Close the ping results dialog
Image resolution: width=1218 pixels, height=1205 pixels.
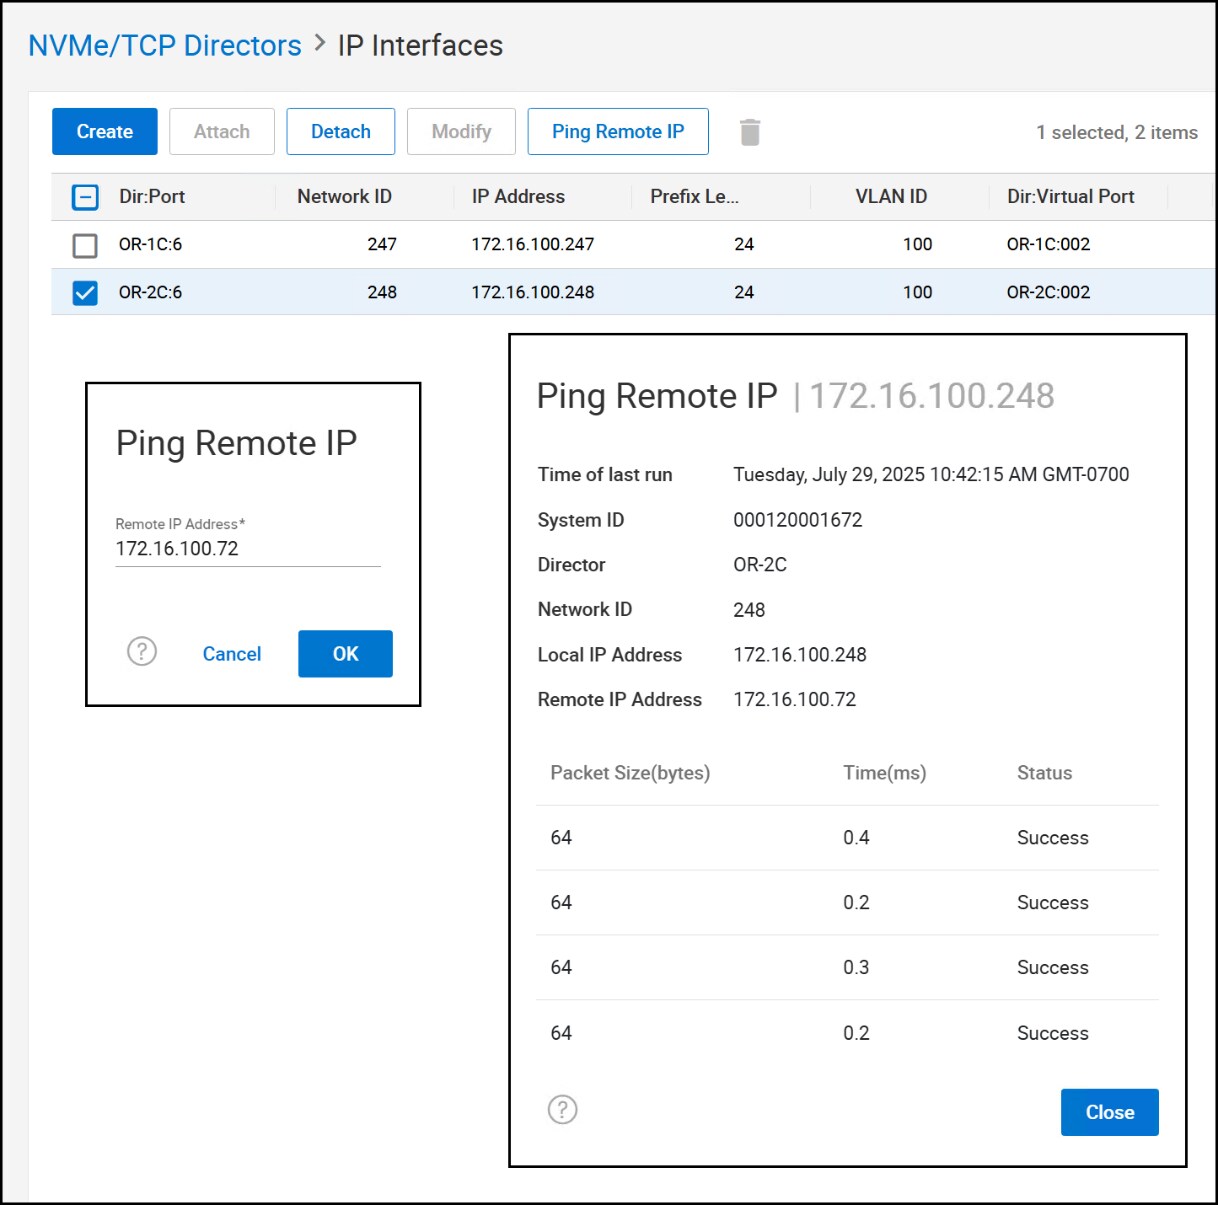click(1110, 1112)
